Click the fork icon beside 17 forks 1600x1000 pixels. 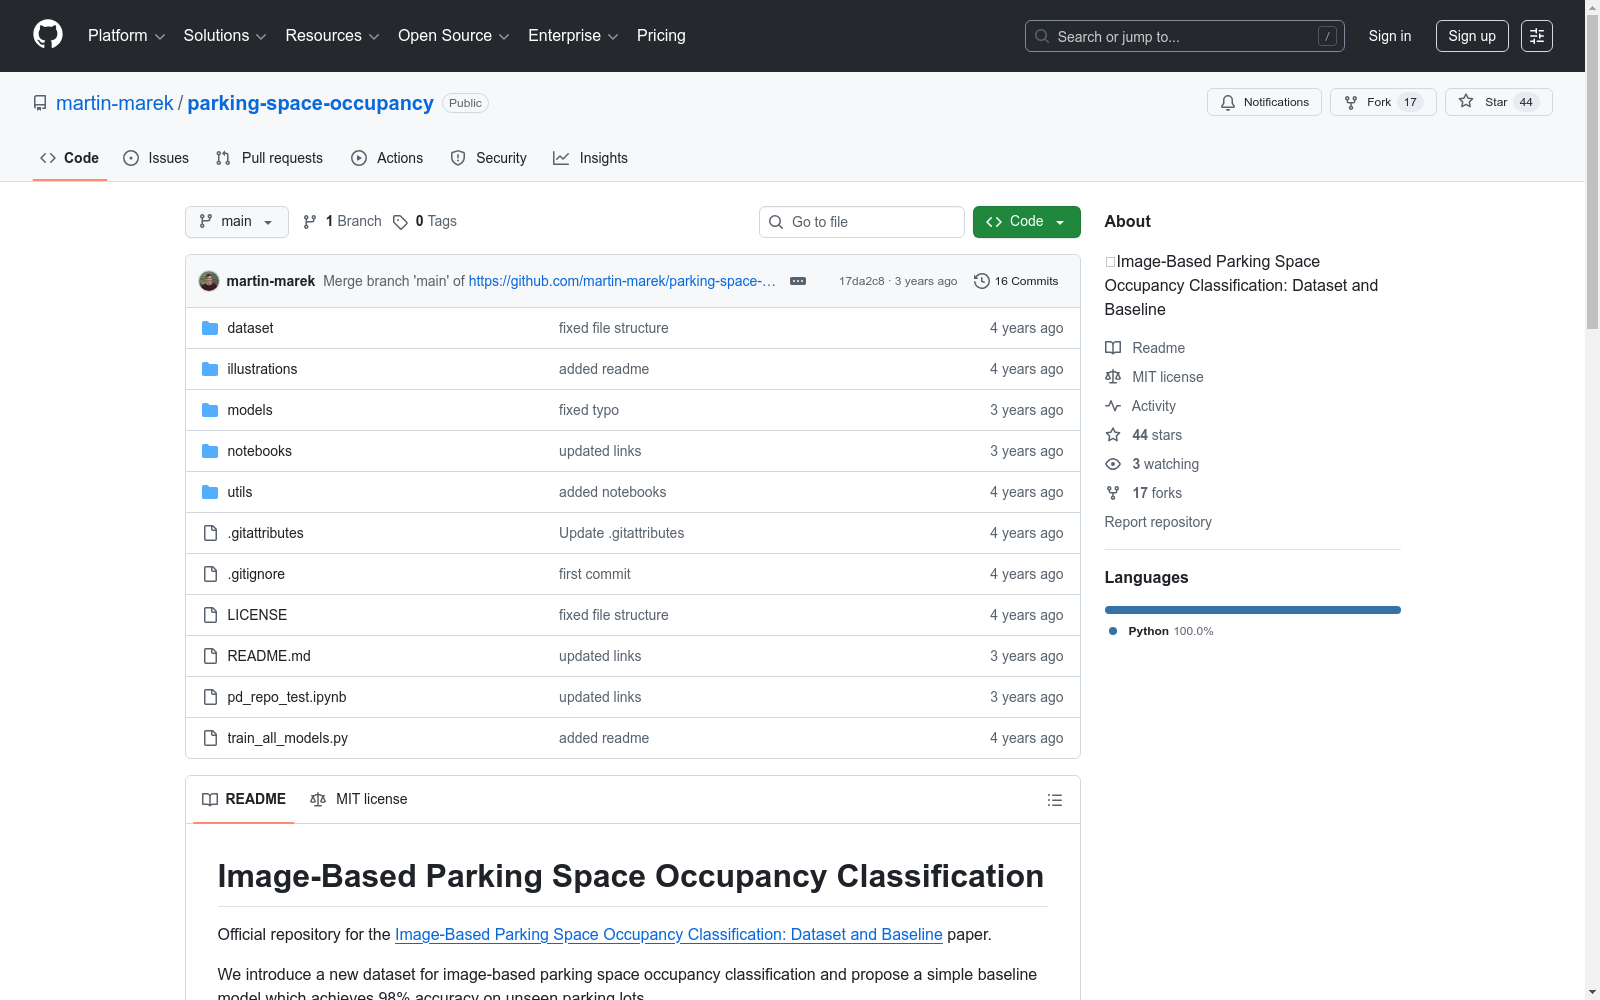pos(1113,493)
